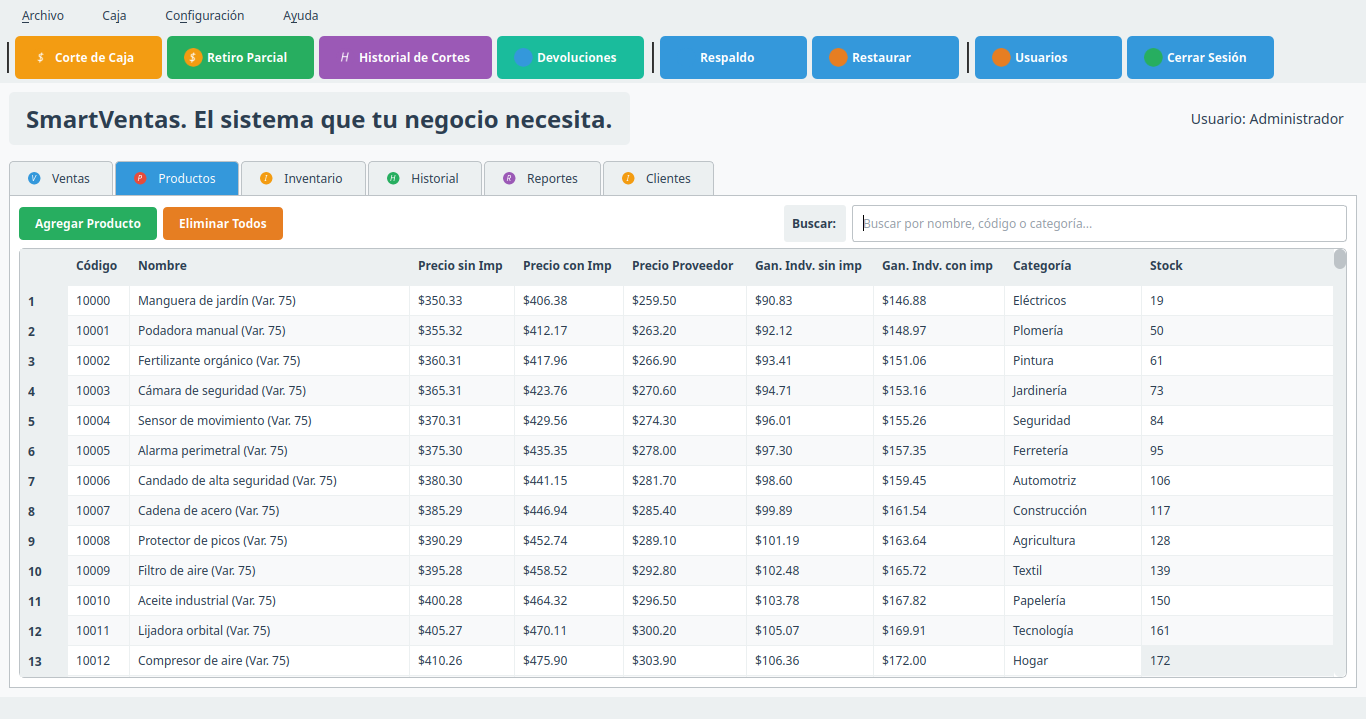Click the dollar icon on Corte de Caja

(x=40, y=58)
